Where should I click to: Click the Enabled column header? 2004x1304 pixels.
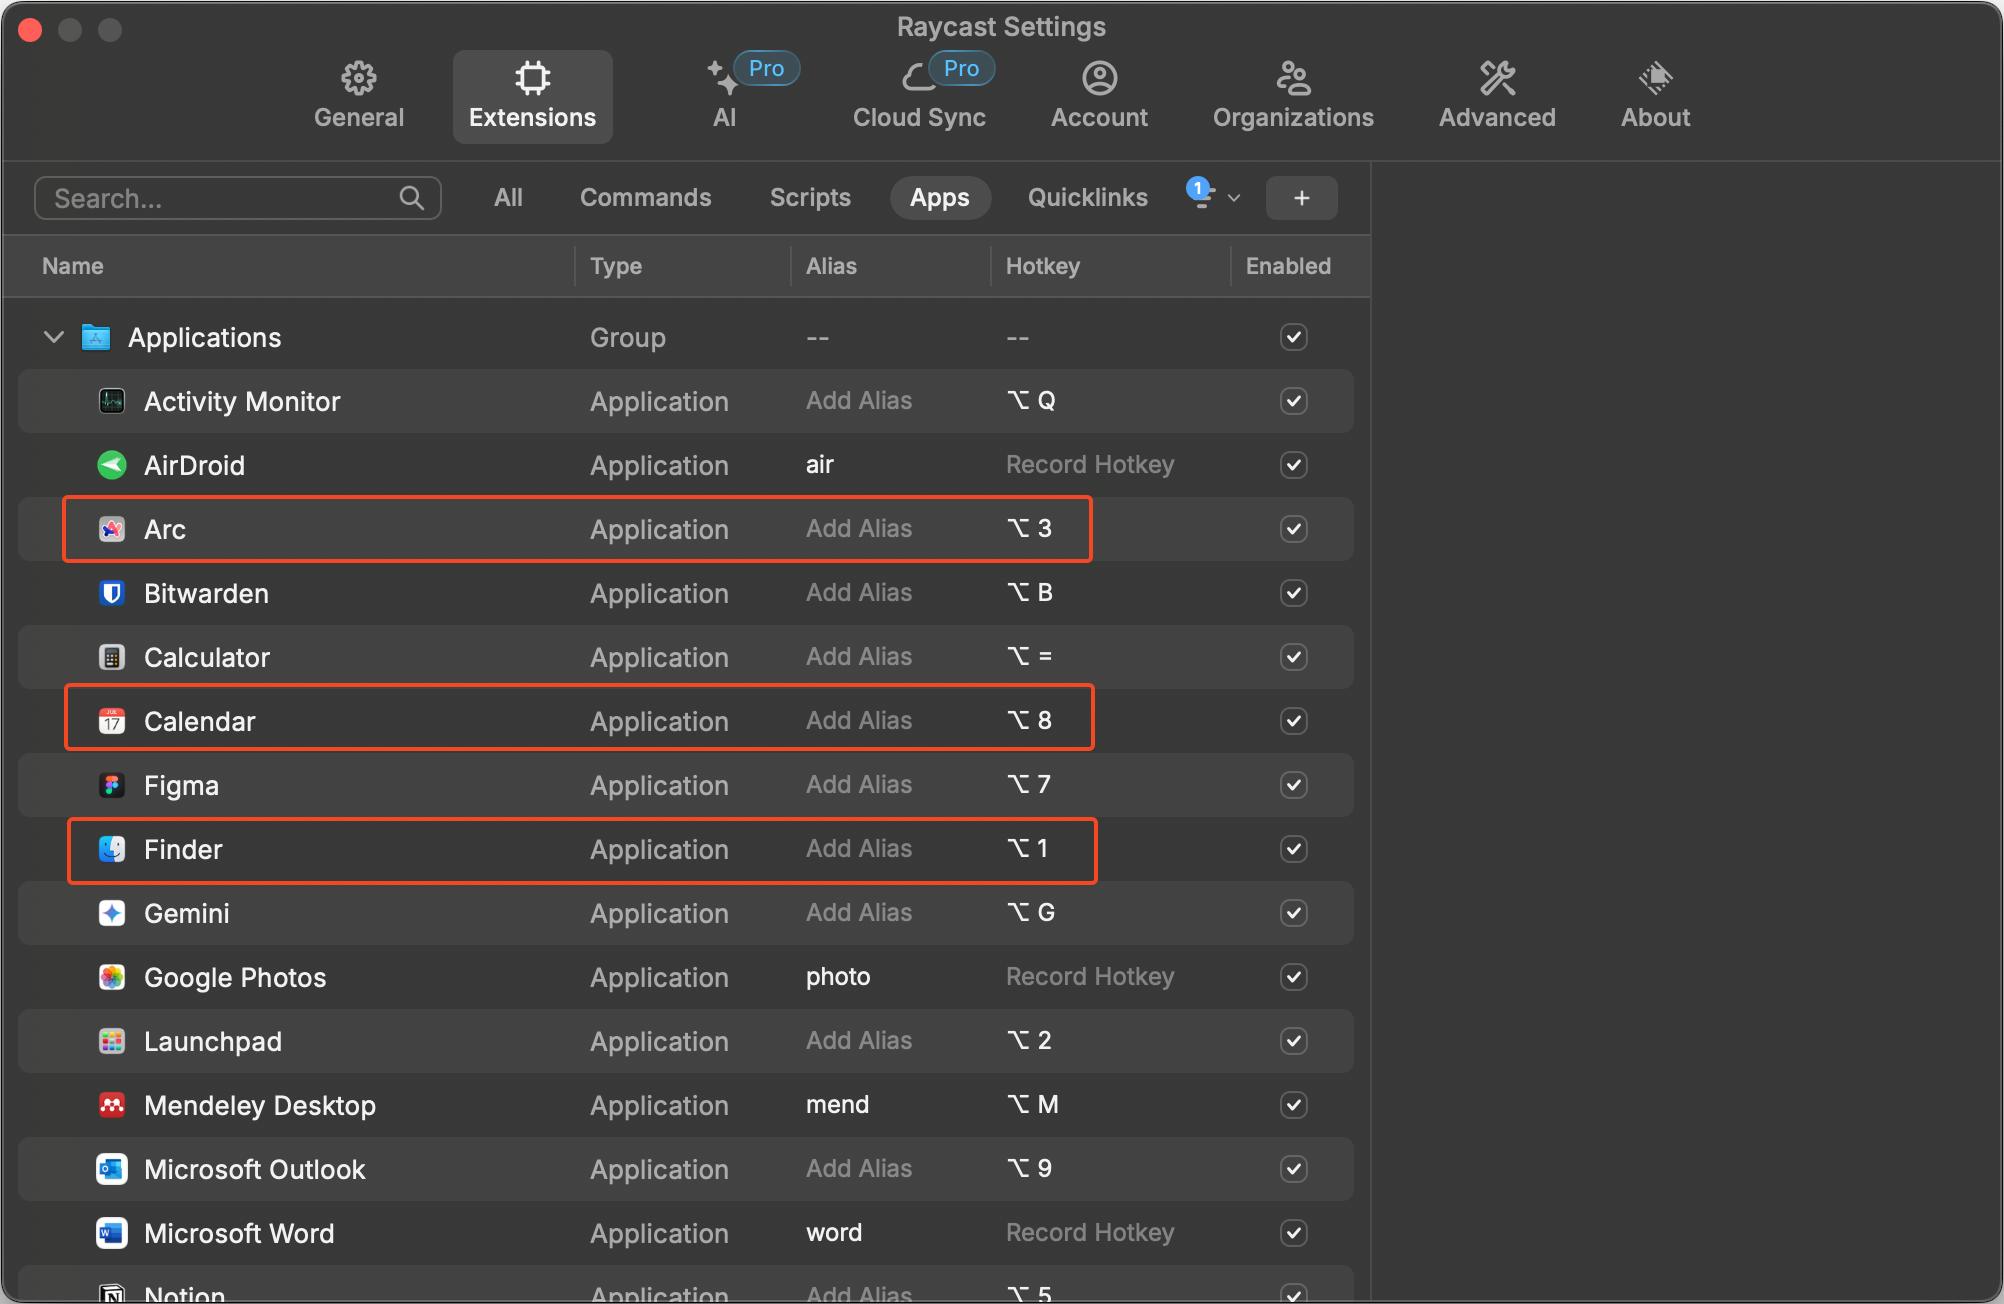click(x=1288, y=266)
